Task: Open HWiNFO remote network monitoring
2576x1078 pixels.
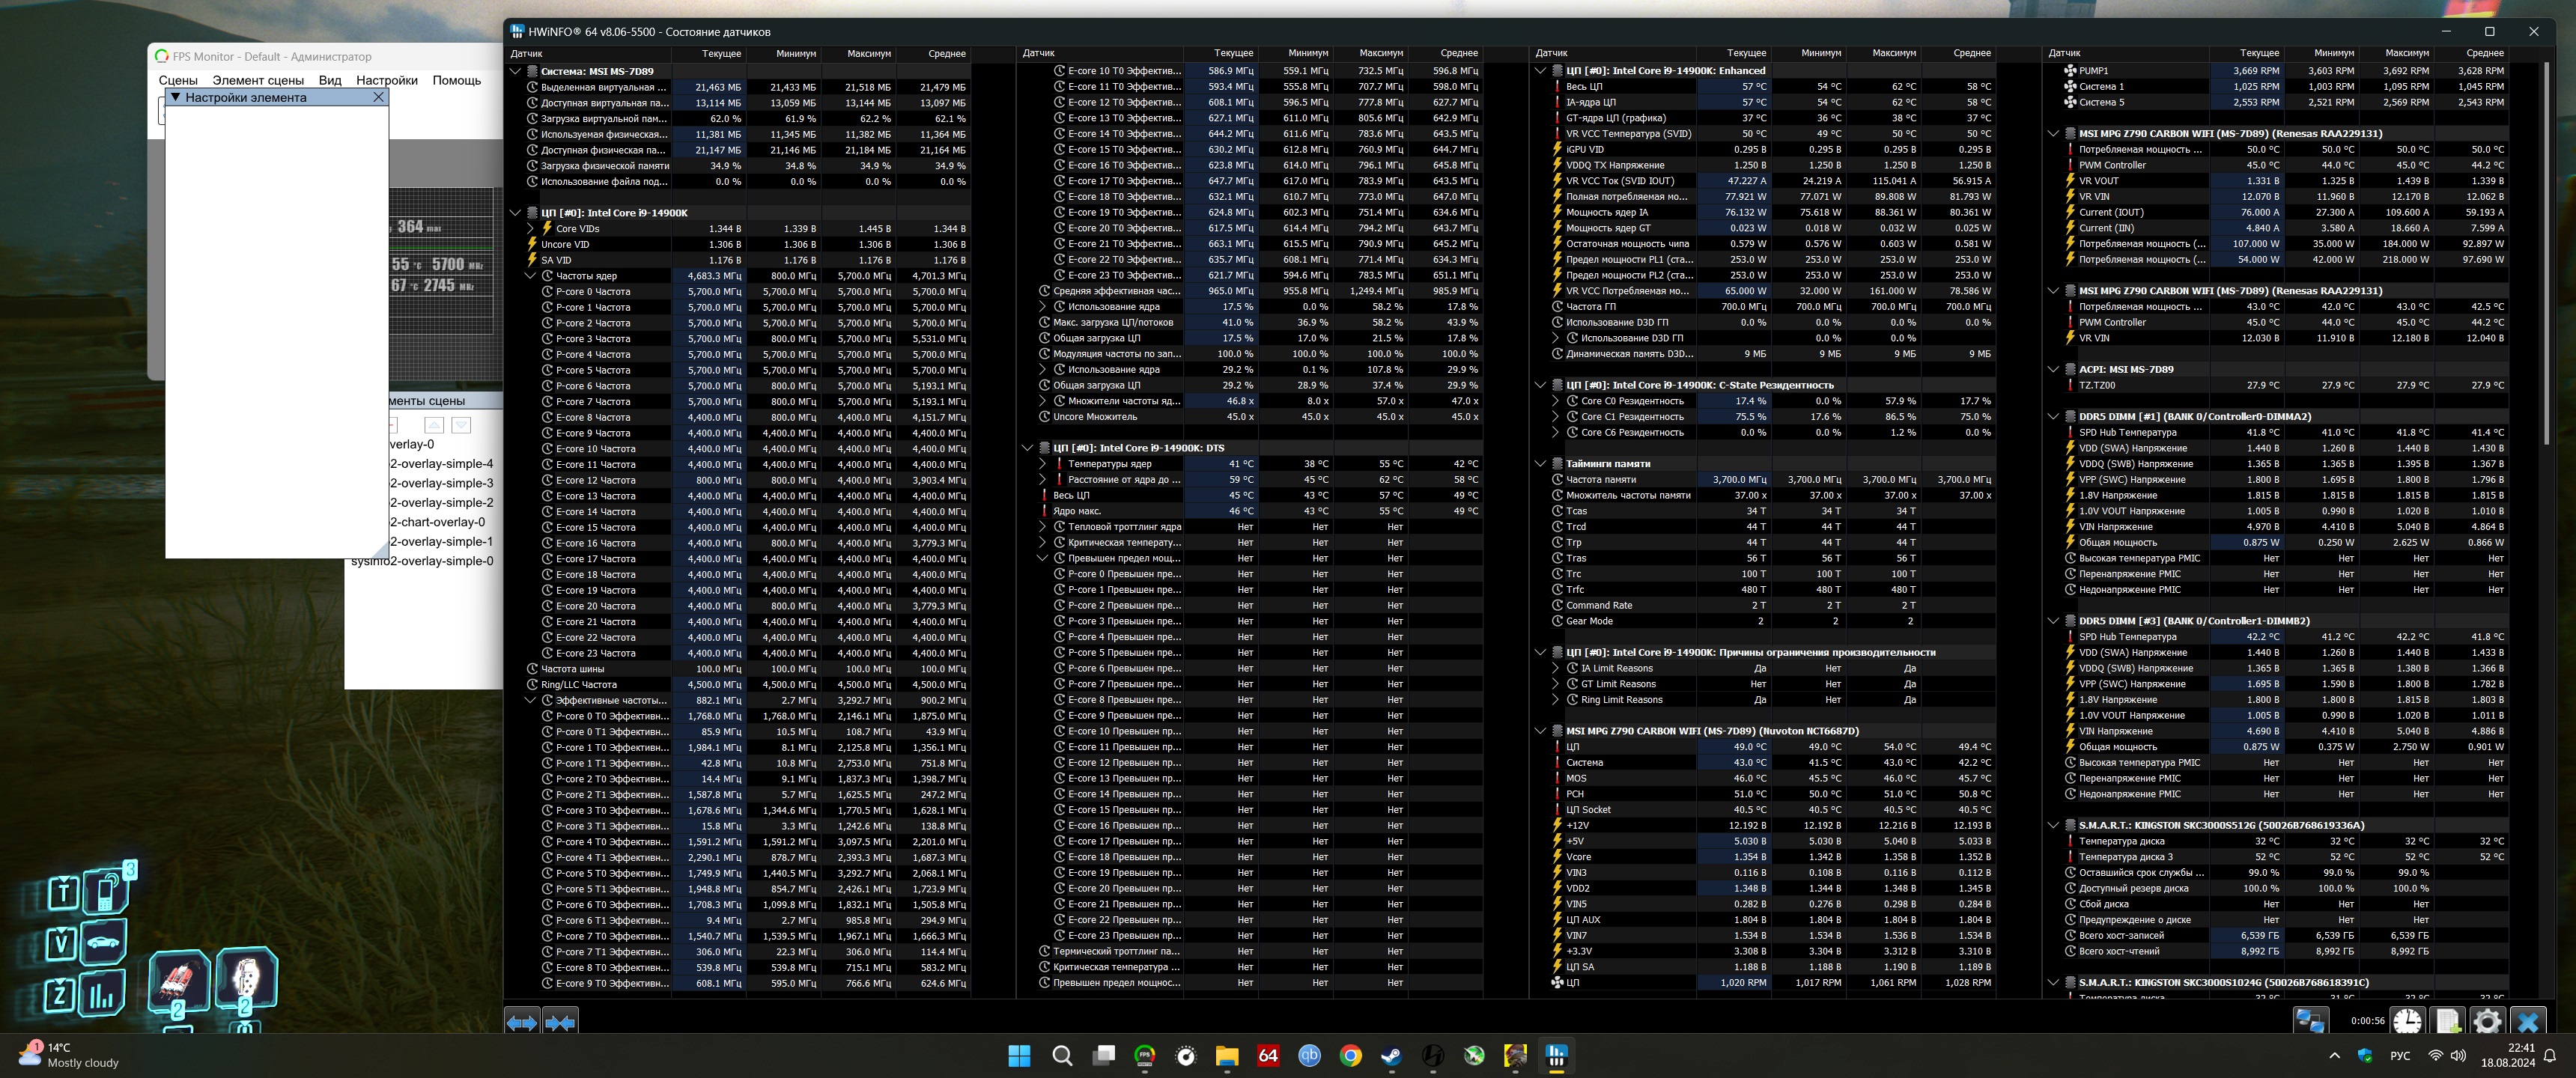Action: (2310, 1021)
